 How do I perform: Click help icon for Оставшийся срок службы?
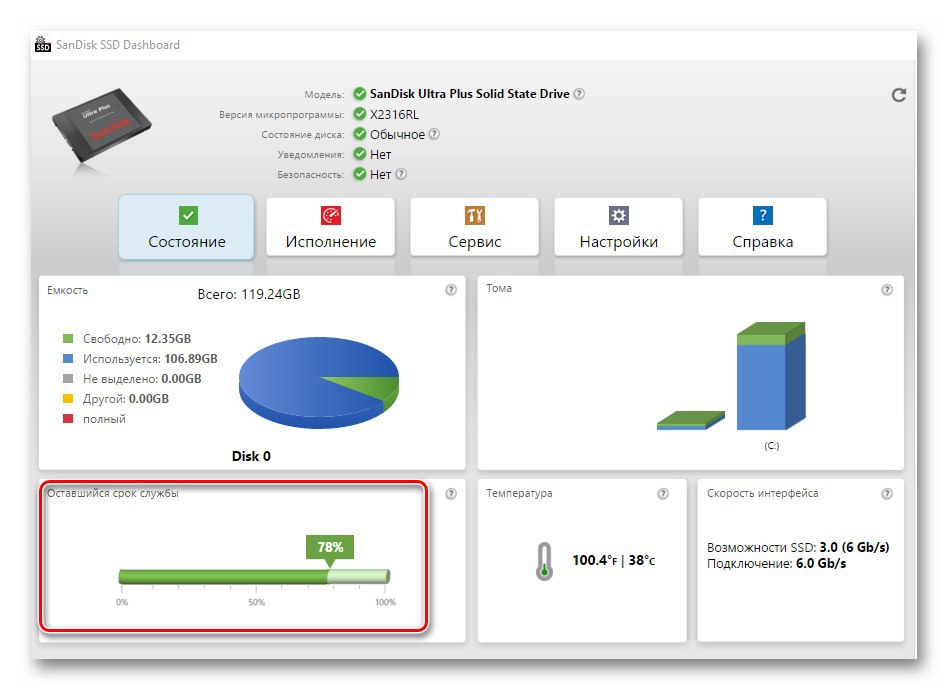tap(451, 493)
